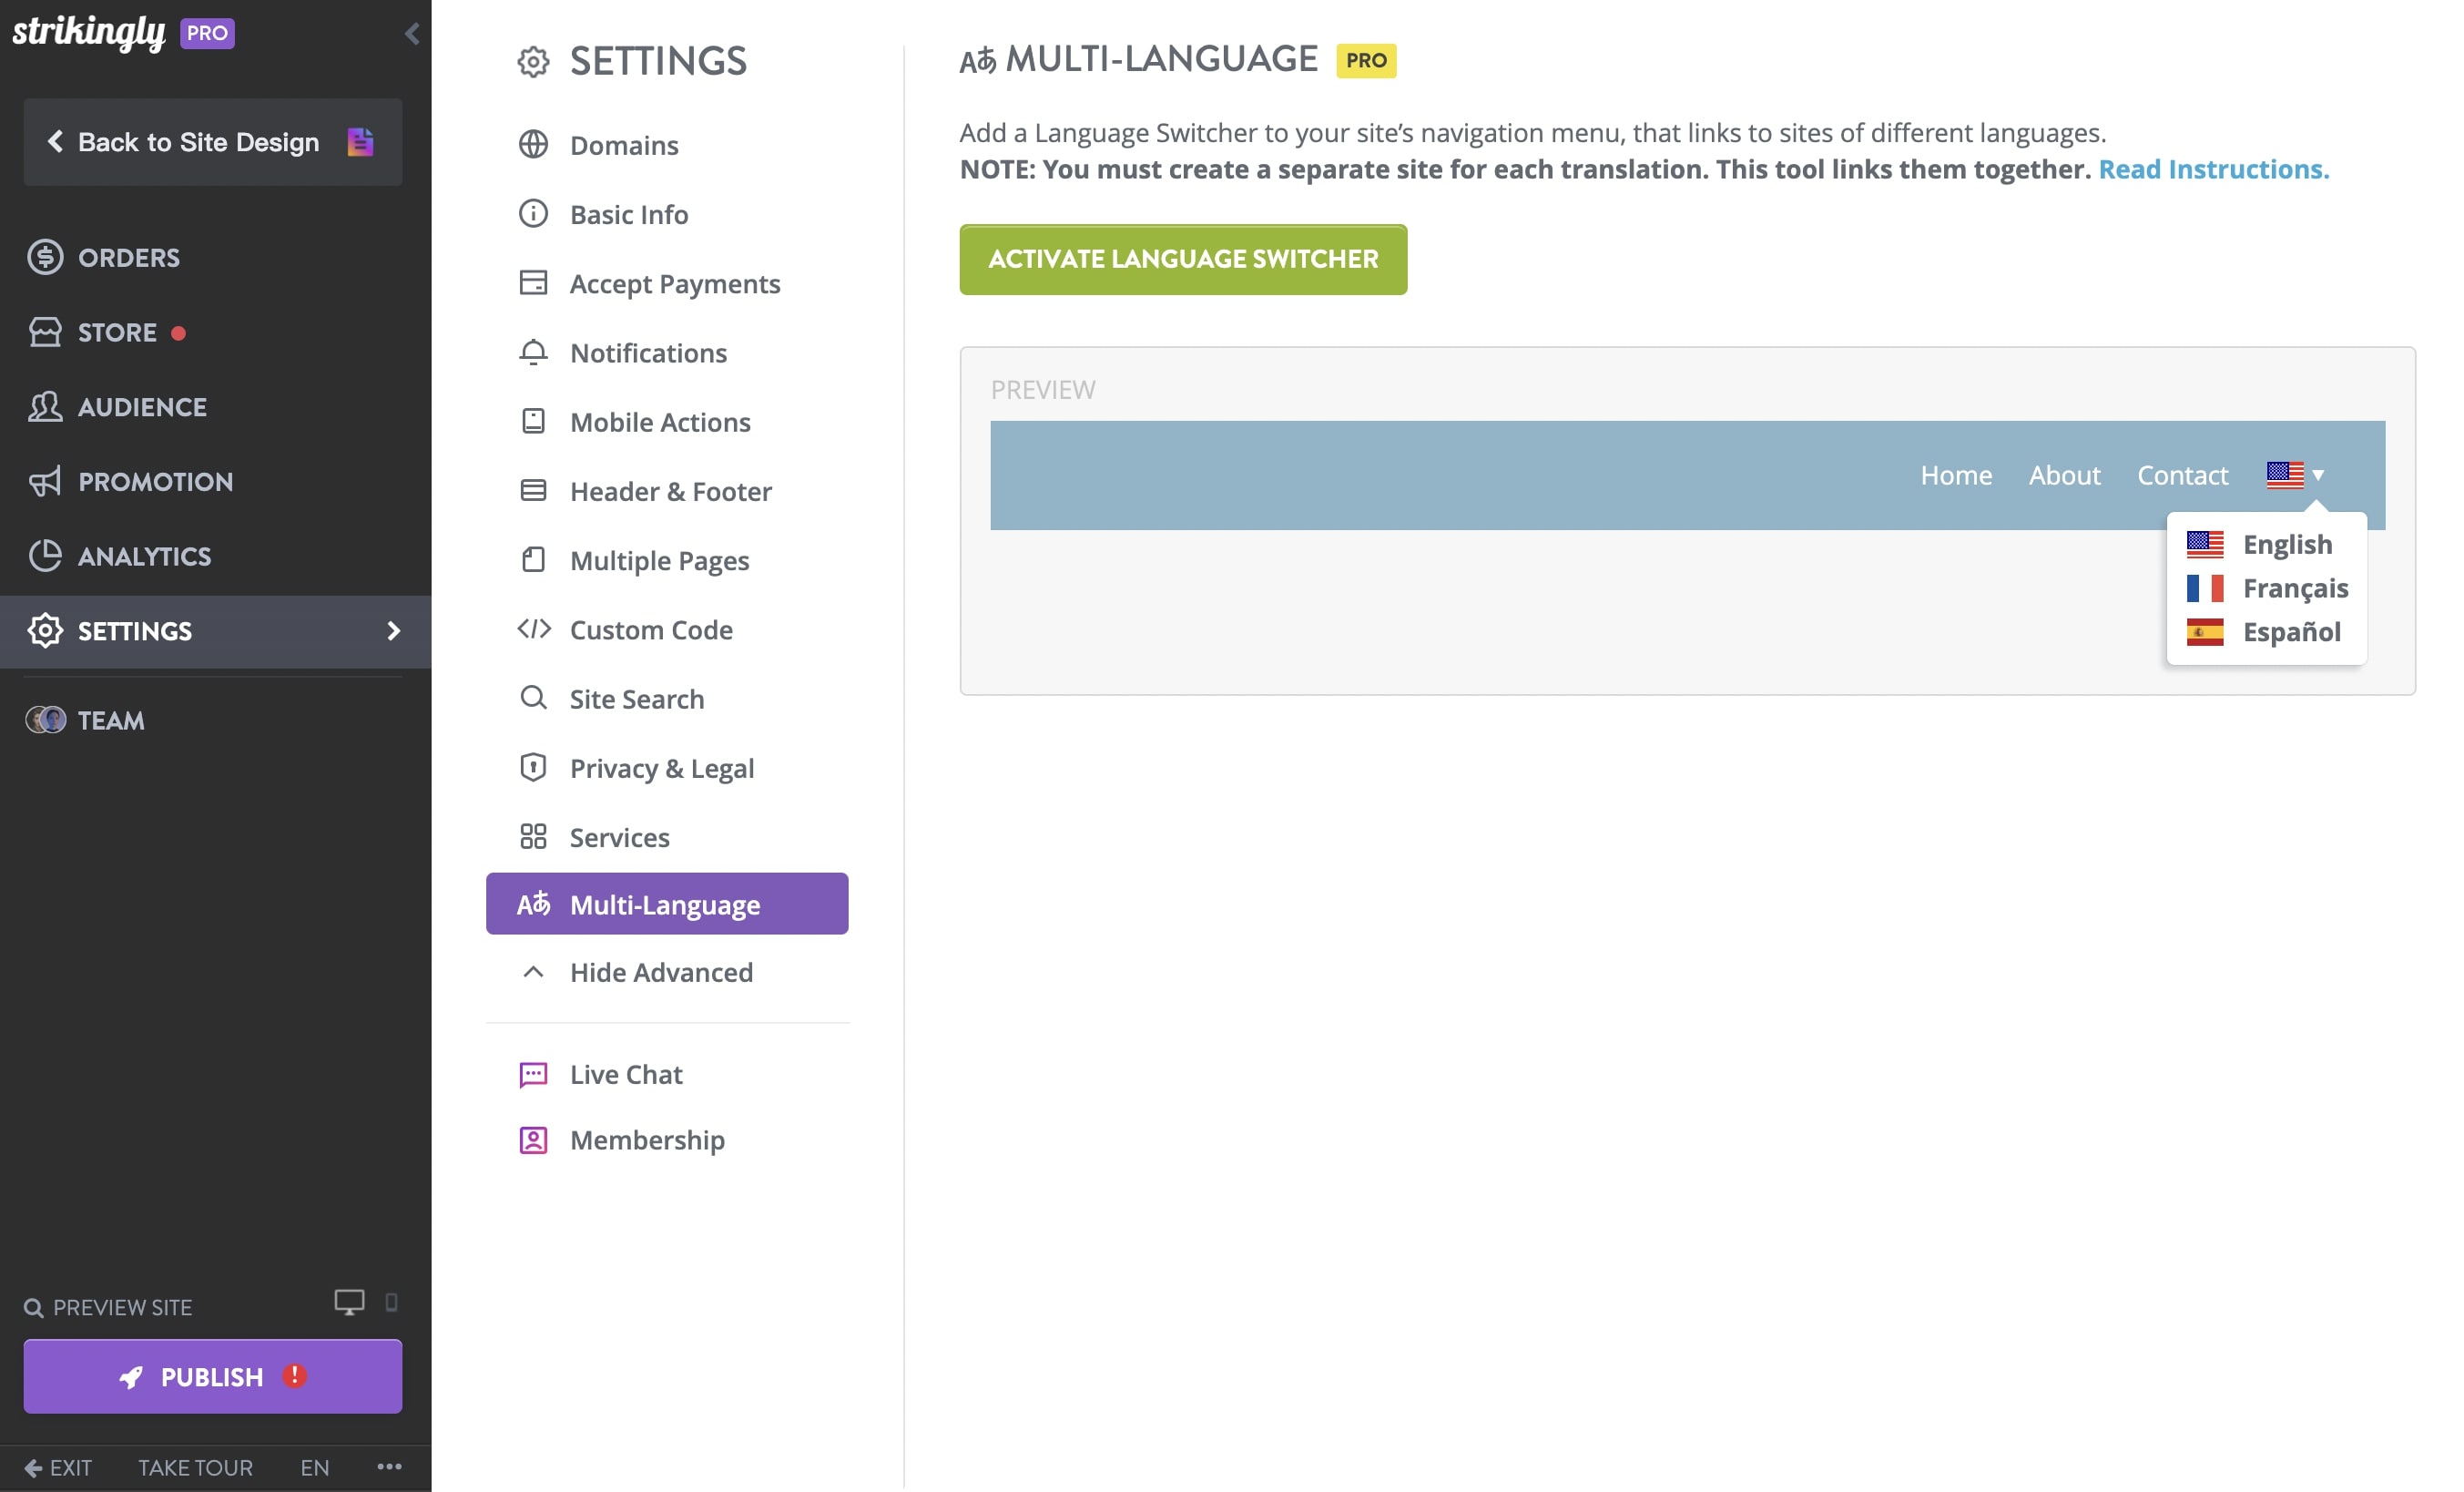Open the Read Instructions link
Viewport: 2464px width, 1492px height.
pos(2214,168)
